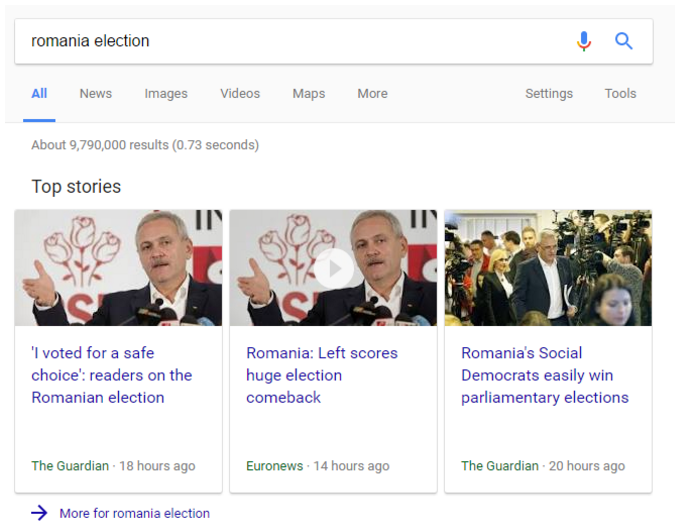Viewport: 675px width, 524px height.
Task: Click the microphone voice search icon
Action: coord(584,41)
